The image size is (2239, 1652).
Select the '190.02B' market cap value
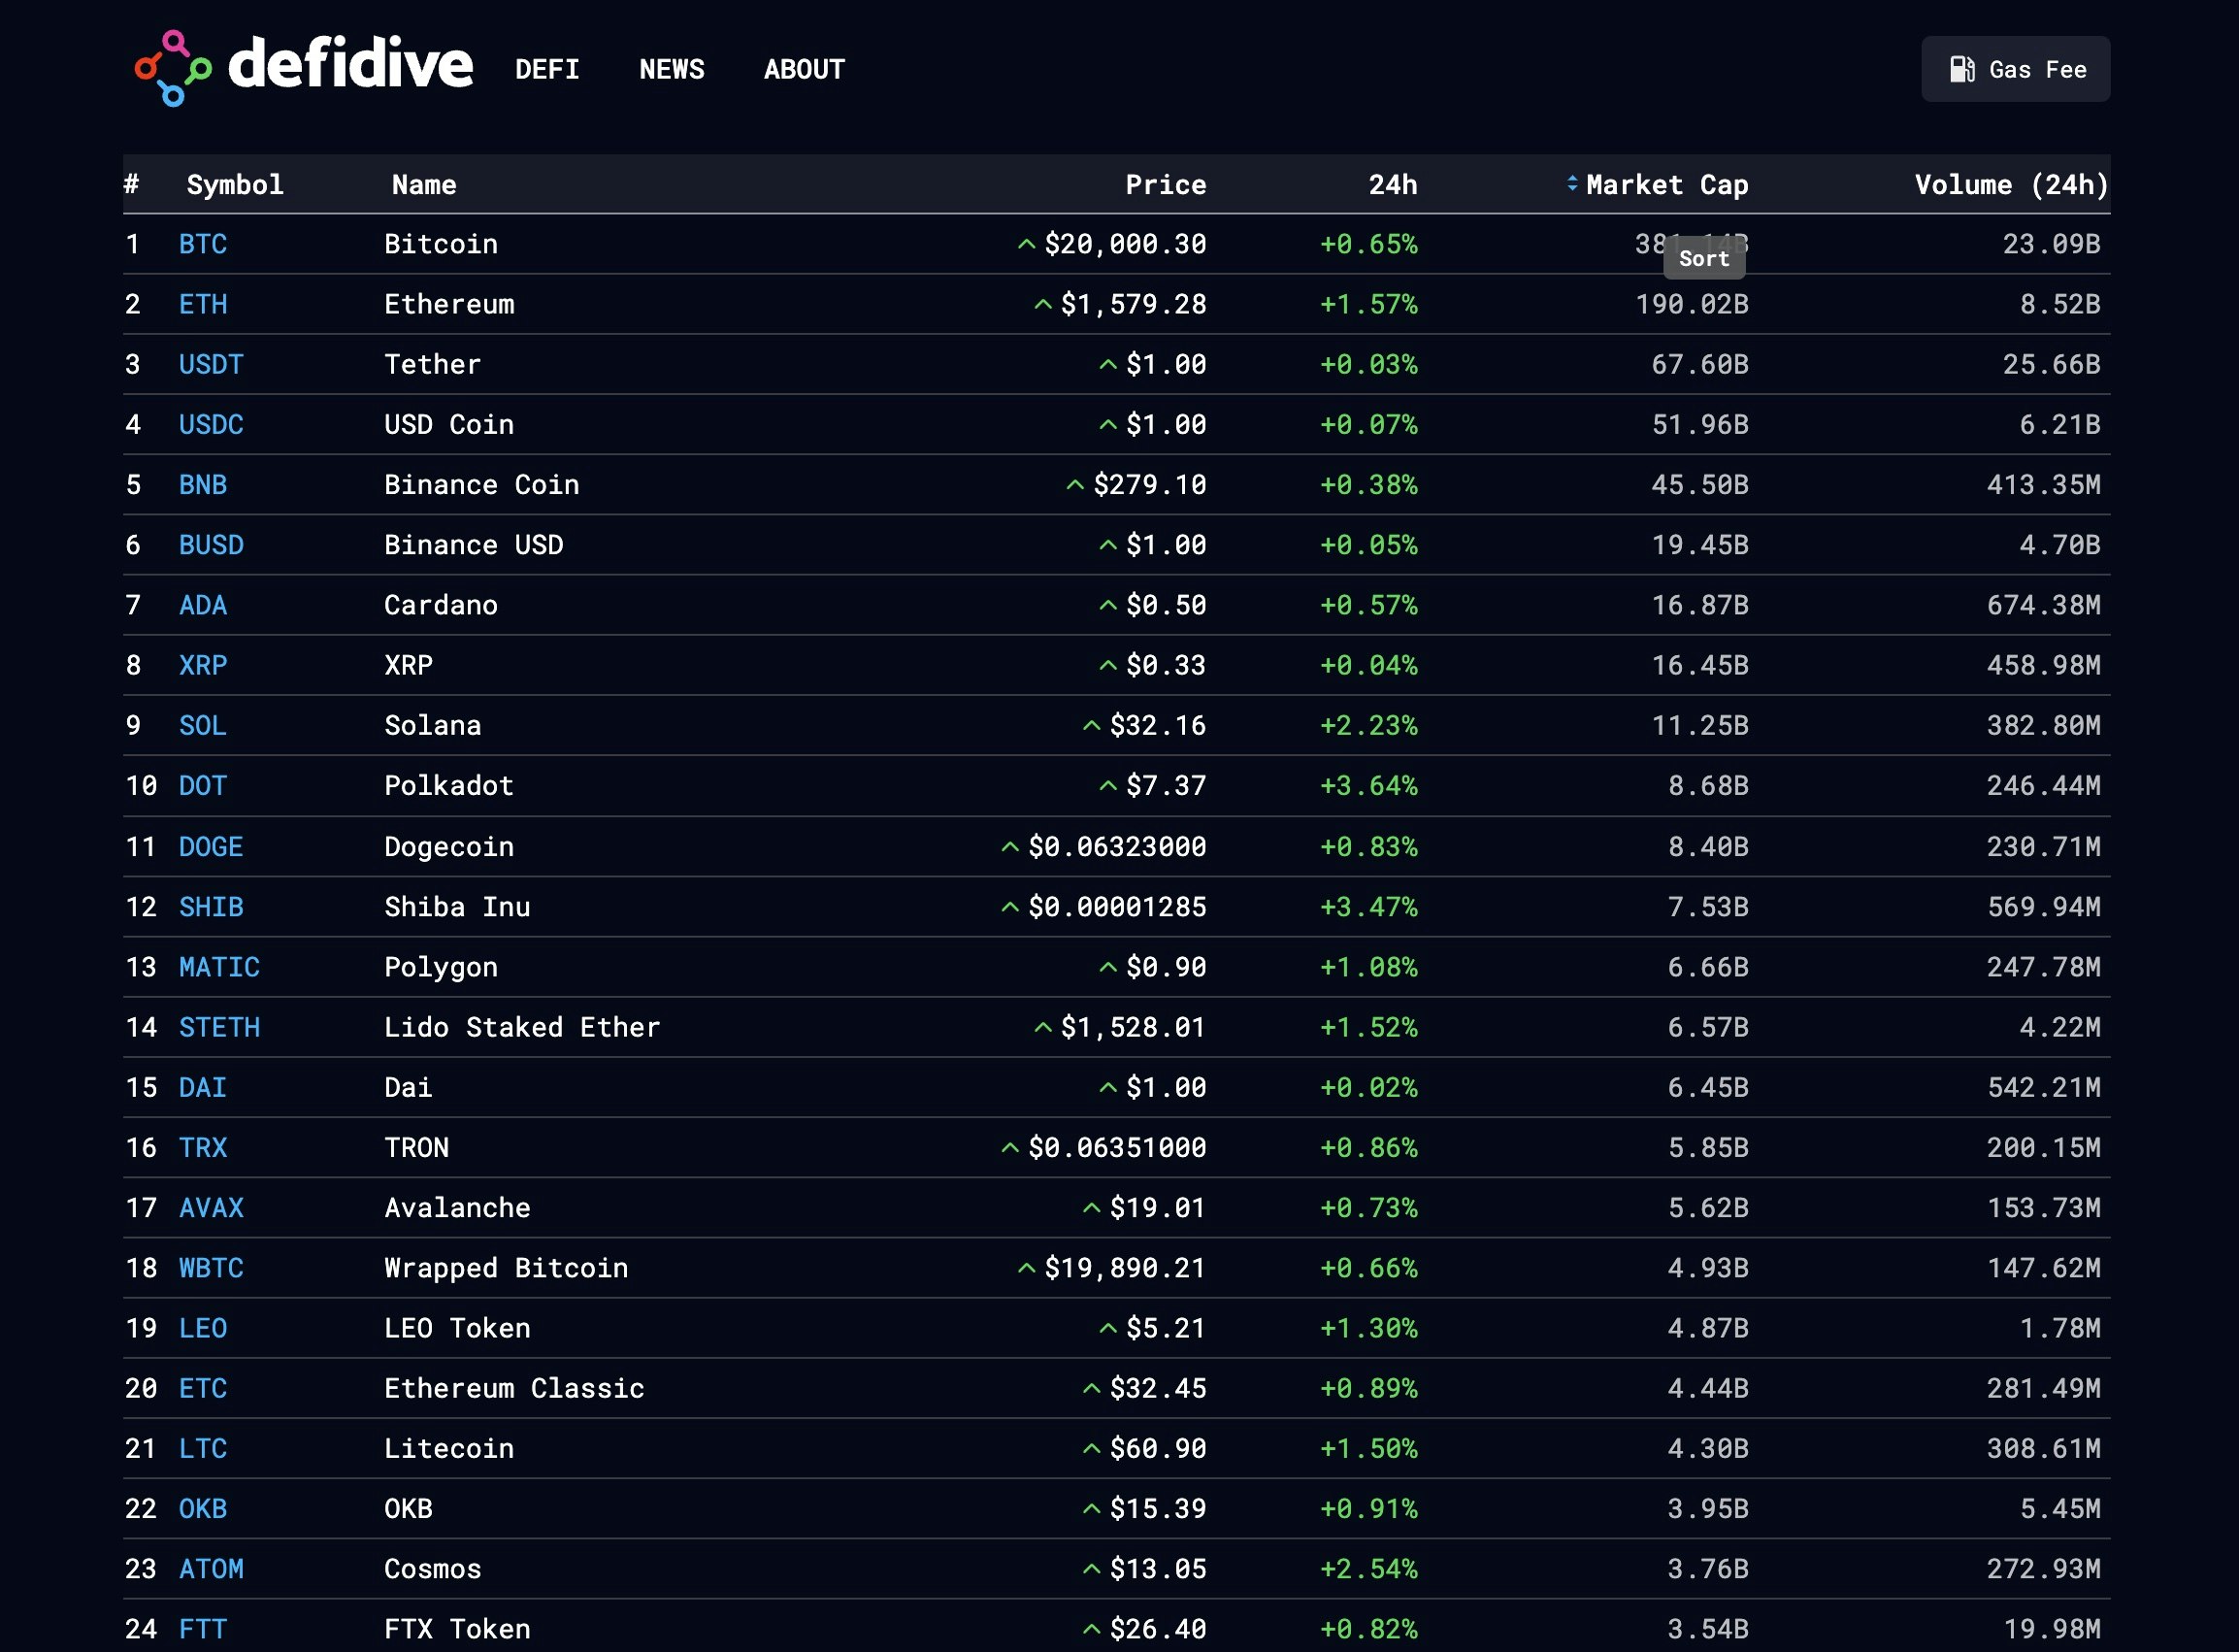(x=1692, y=304)
